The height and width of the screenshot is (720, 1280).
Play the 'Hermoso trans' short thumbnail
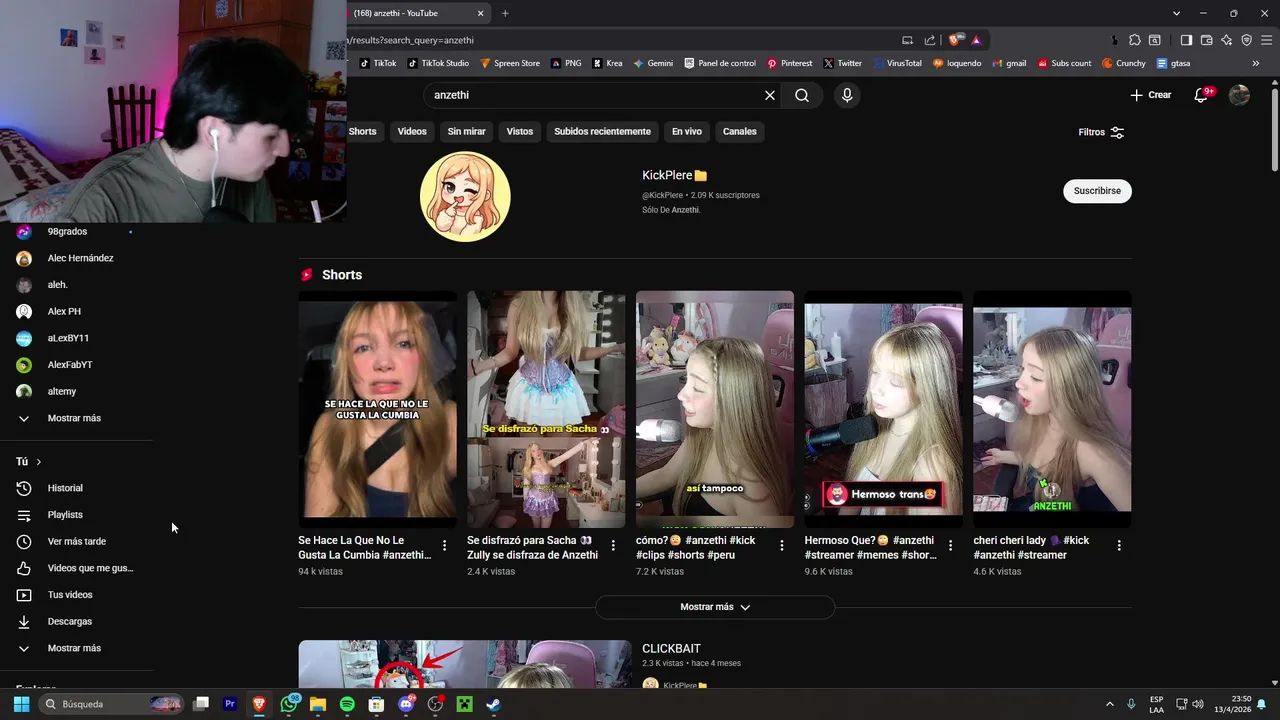883,409
